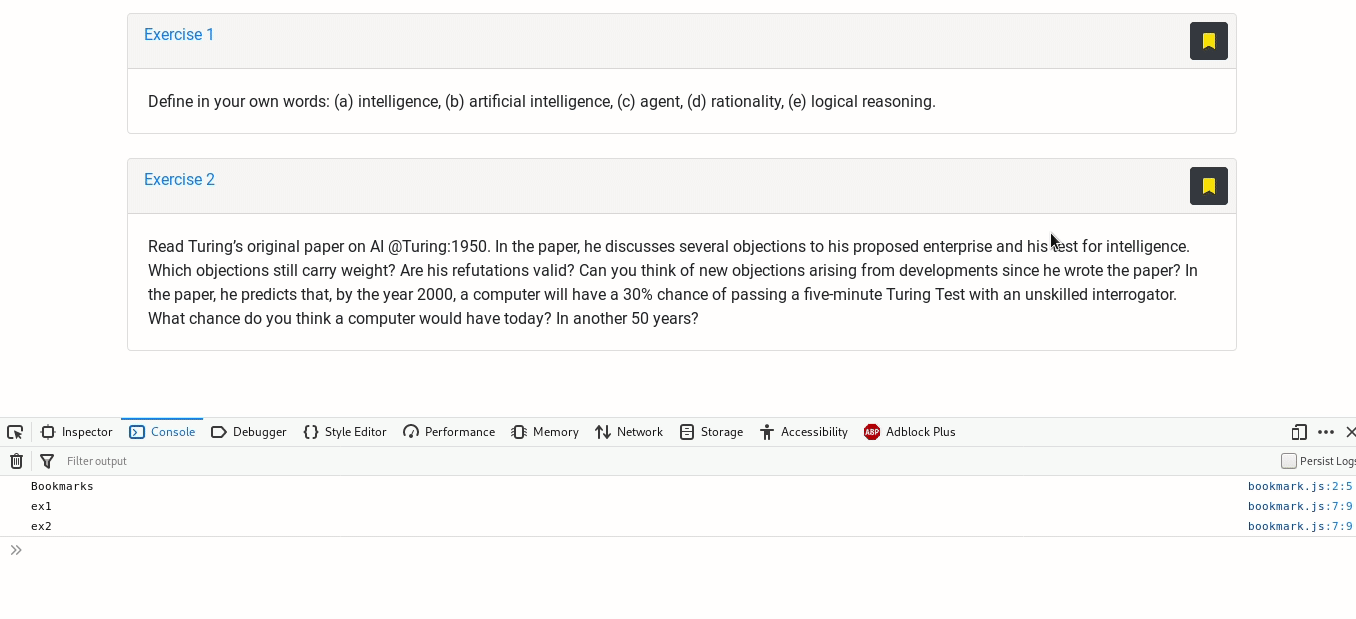Switch to the Network tab
1356x619 pixels.
[628, 432]
